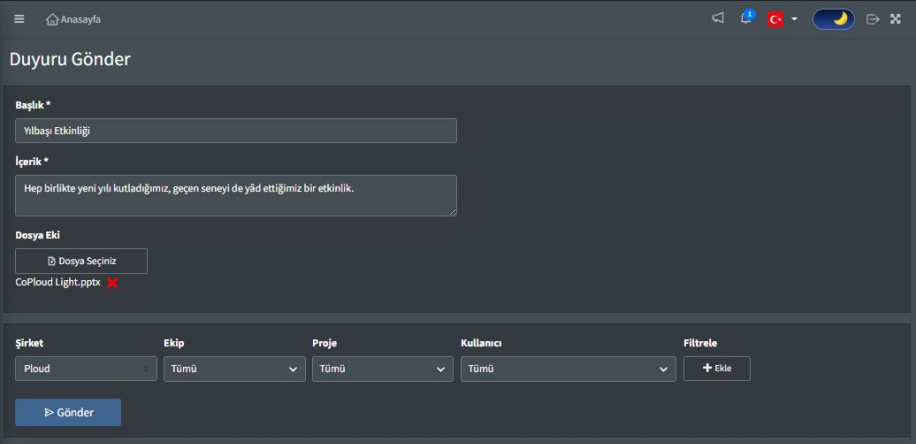916x444 pixels.
Task: Click the Ekle filter button
Action: 717,368
